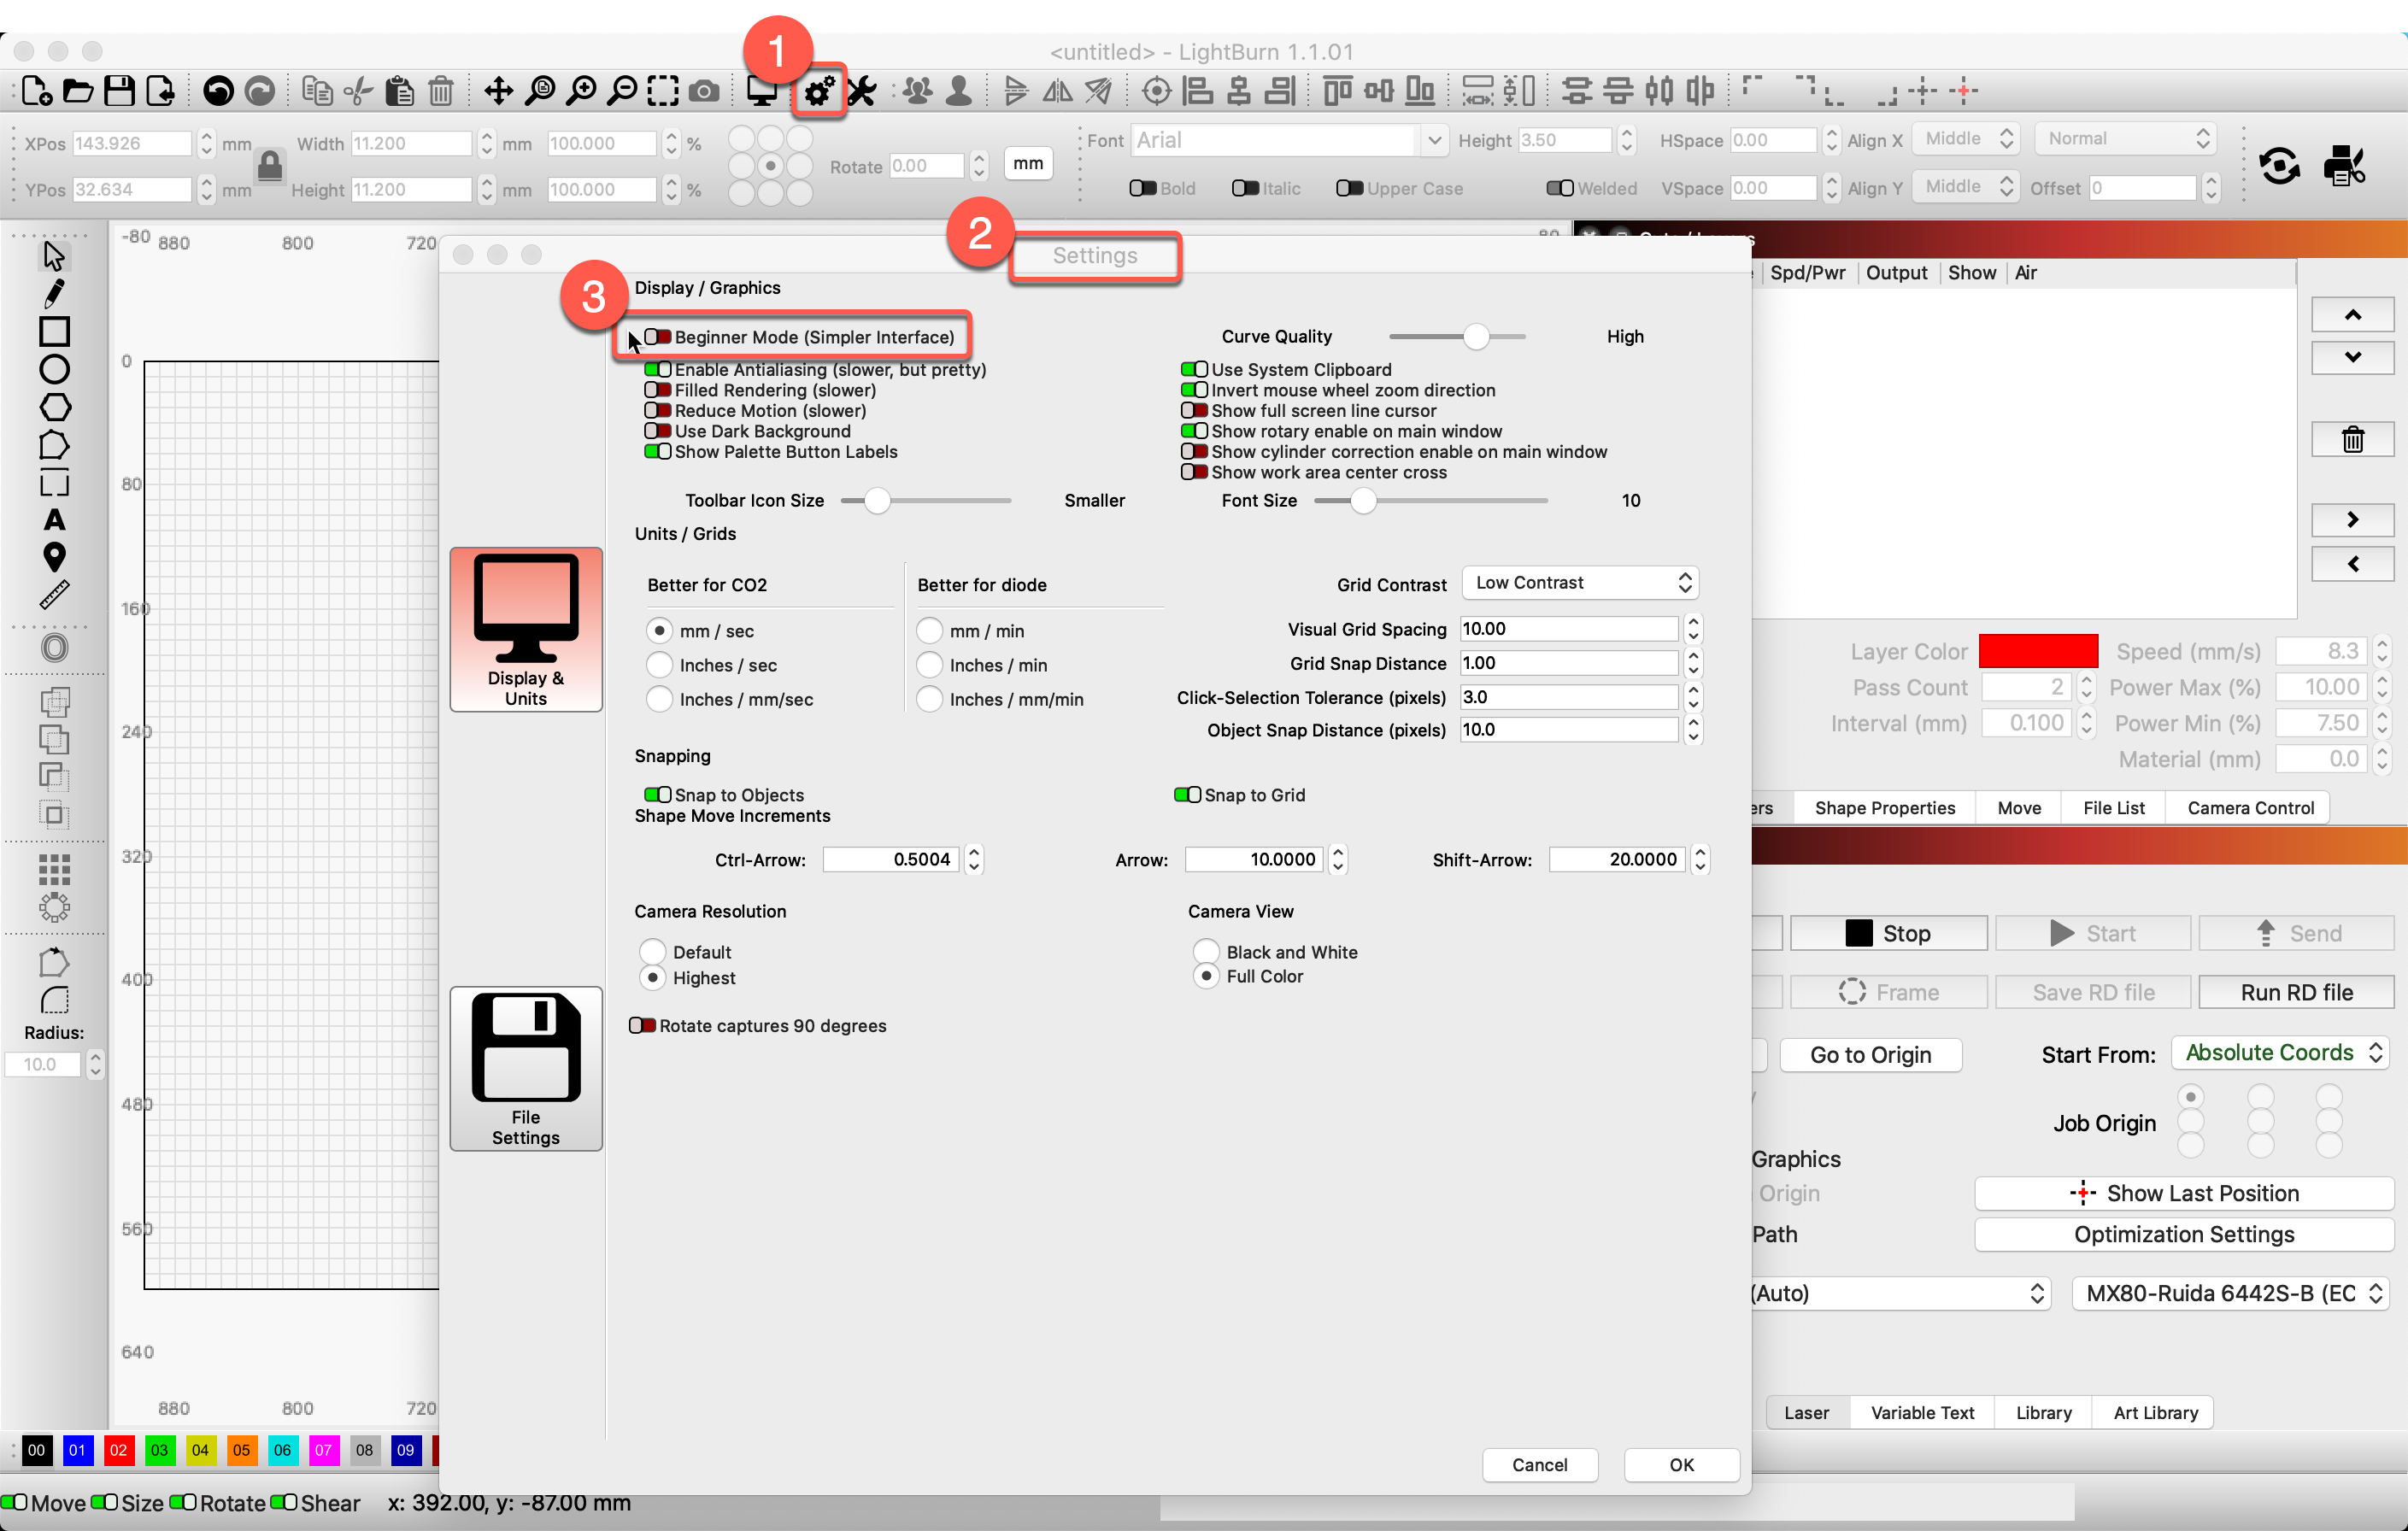Click the Undo icon in the top toolbar

[x=217, y=90]
